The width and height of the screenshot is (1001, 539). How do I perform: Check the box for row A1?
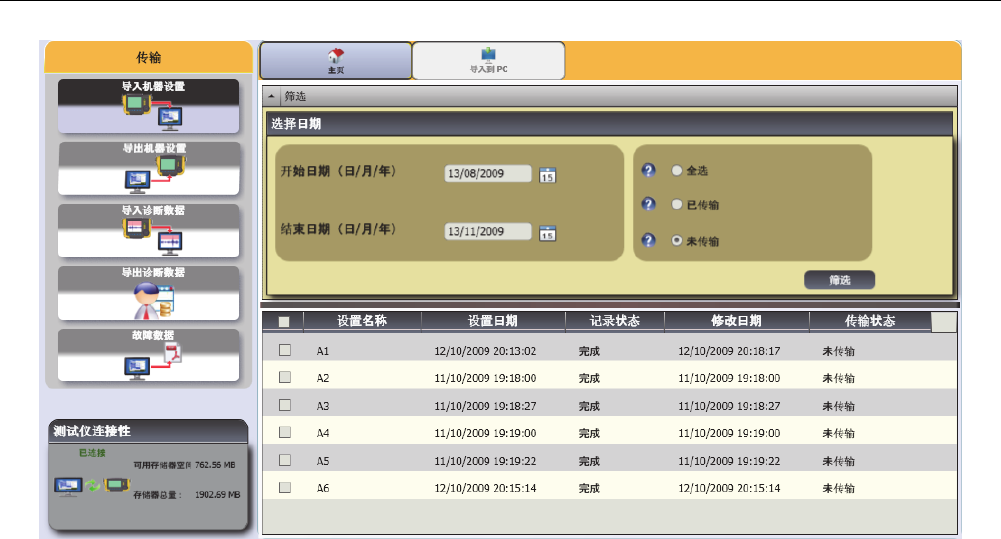pos(285,350)
